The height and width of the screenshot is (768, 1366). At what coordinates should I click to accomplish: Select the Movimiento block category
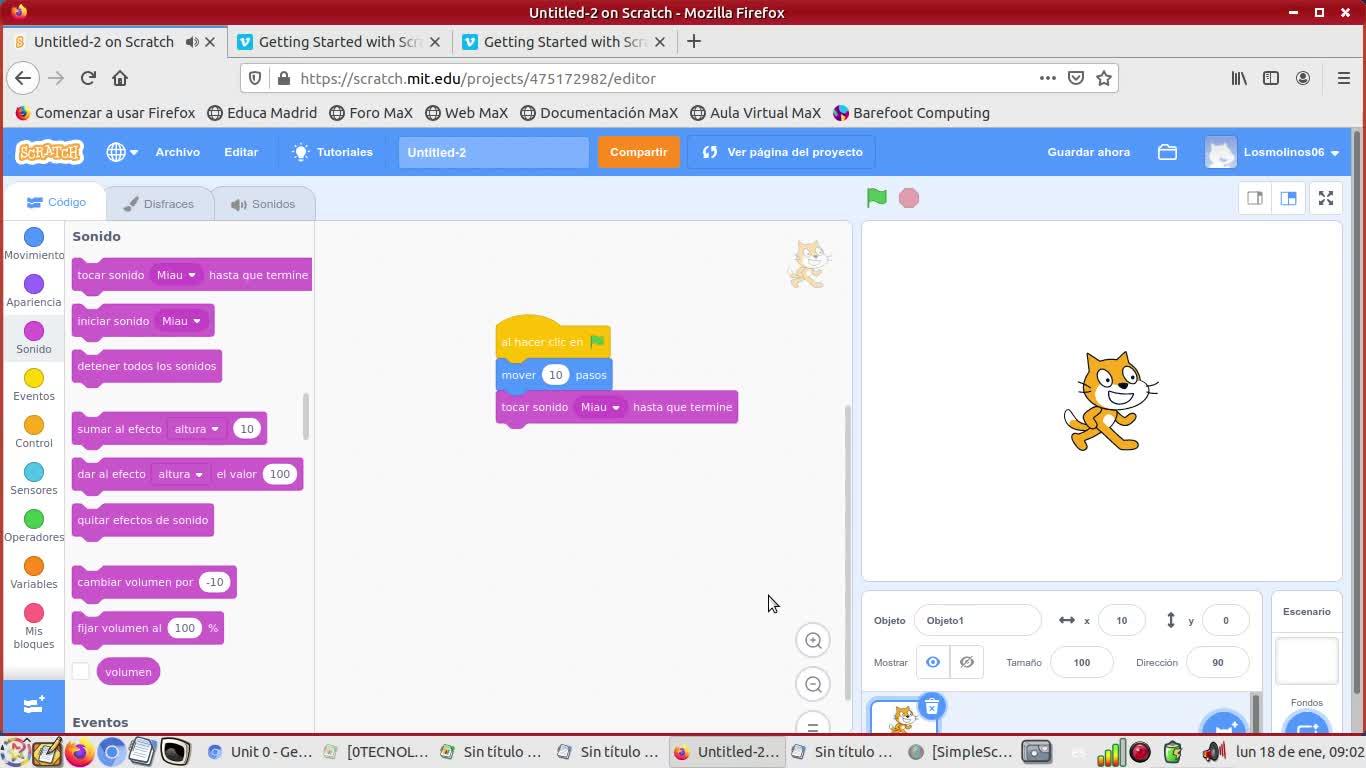pyautogui.click(x=34, y=244)
